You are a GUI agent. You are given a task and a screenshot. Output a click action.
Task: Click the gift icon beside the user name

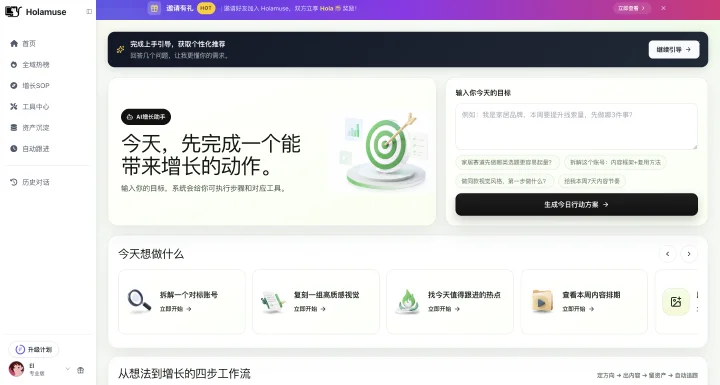pos(81,370)
